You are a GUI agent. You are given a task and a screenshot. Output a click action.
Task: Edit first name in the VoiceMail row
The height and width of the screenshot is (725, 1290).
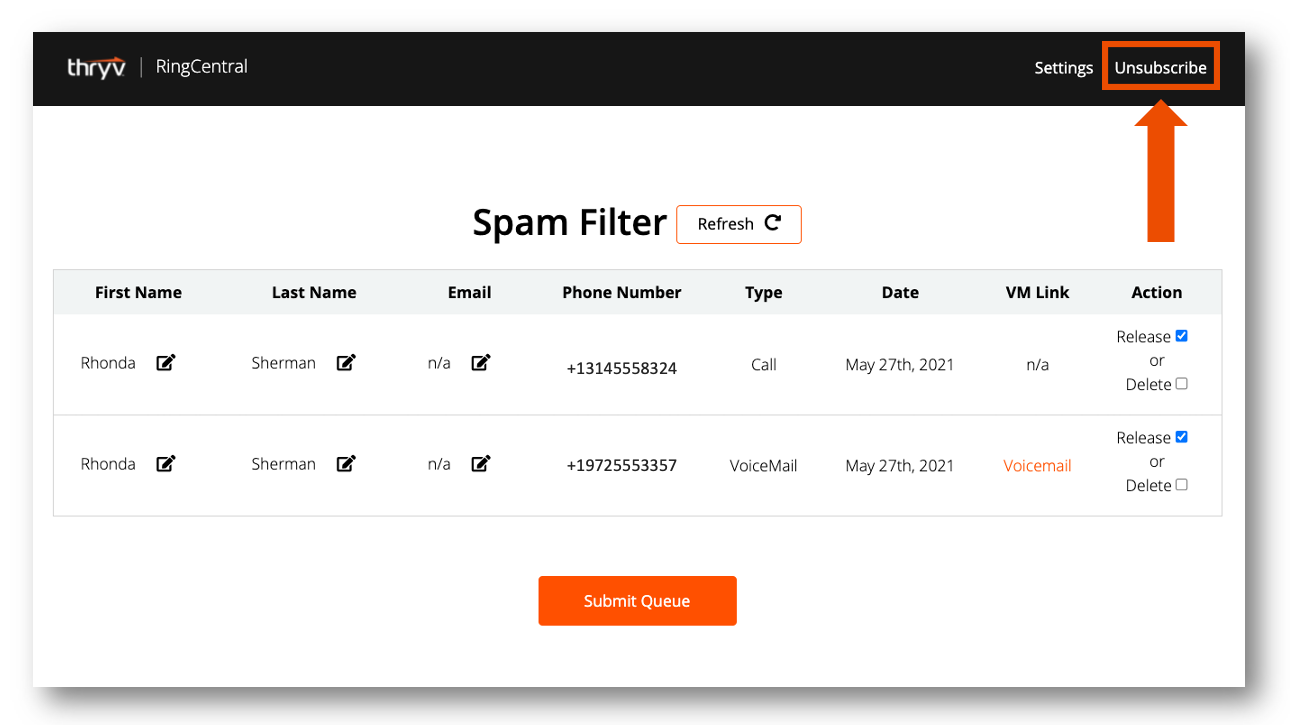click(166, 464)
